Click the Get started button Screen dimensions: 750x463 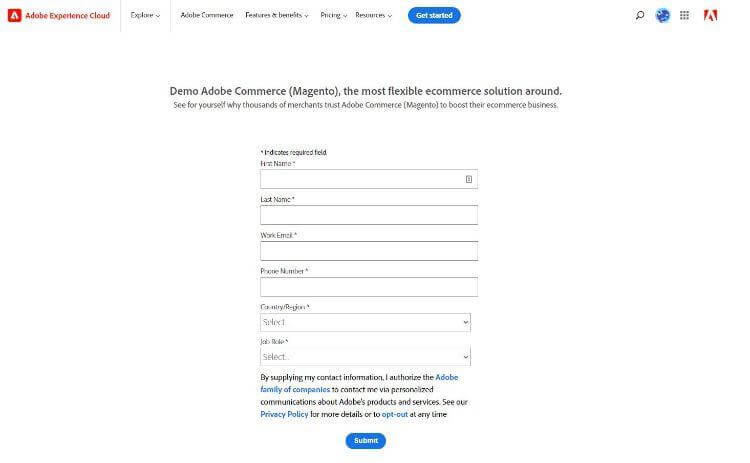point(434,15)
